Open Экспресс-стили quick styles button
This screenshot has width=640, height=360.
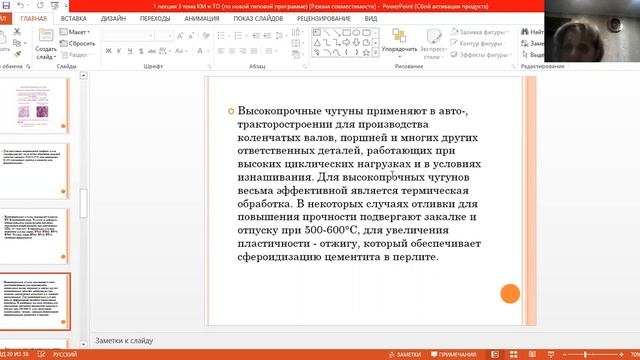coord(433,44)
